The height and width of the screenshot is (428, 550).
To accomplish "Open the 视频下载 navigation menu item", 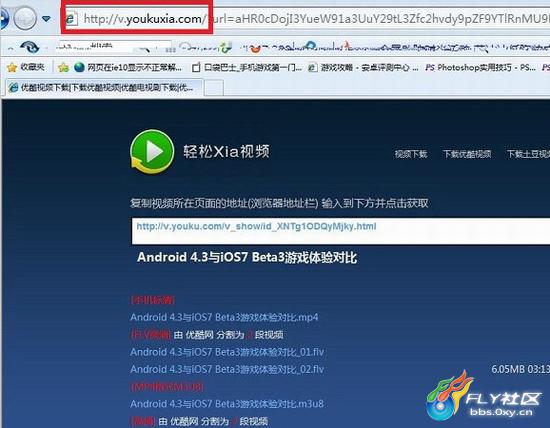I will click(x=411, y=154).
